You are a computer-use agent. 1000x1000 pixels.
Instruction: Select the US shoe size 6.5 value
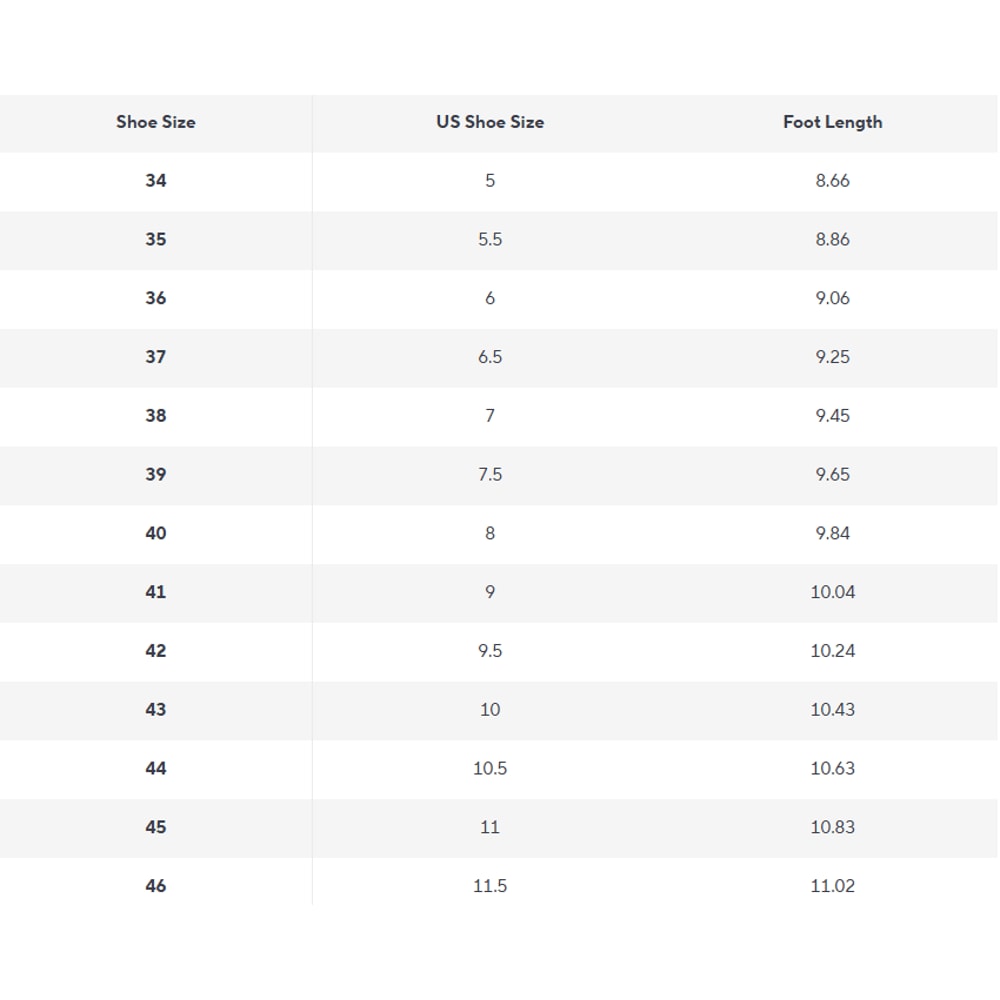pos(490,357)
